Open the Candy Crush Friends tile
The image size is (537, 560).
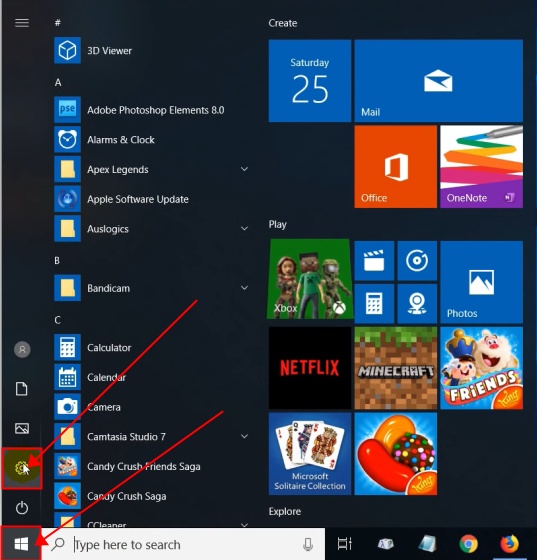pyautogui.click(x=482, y=368)
